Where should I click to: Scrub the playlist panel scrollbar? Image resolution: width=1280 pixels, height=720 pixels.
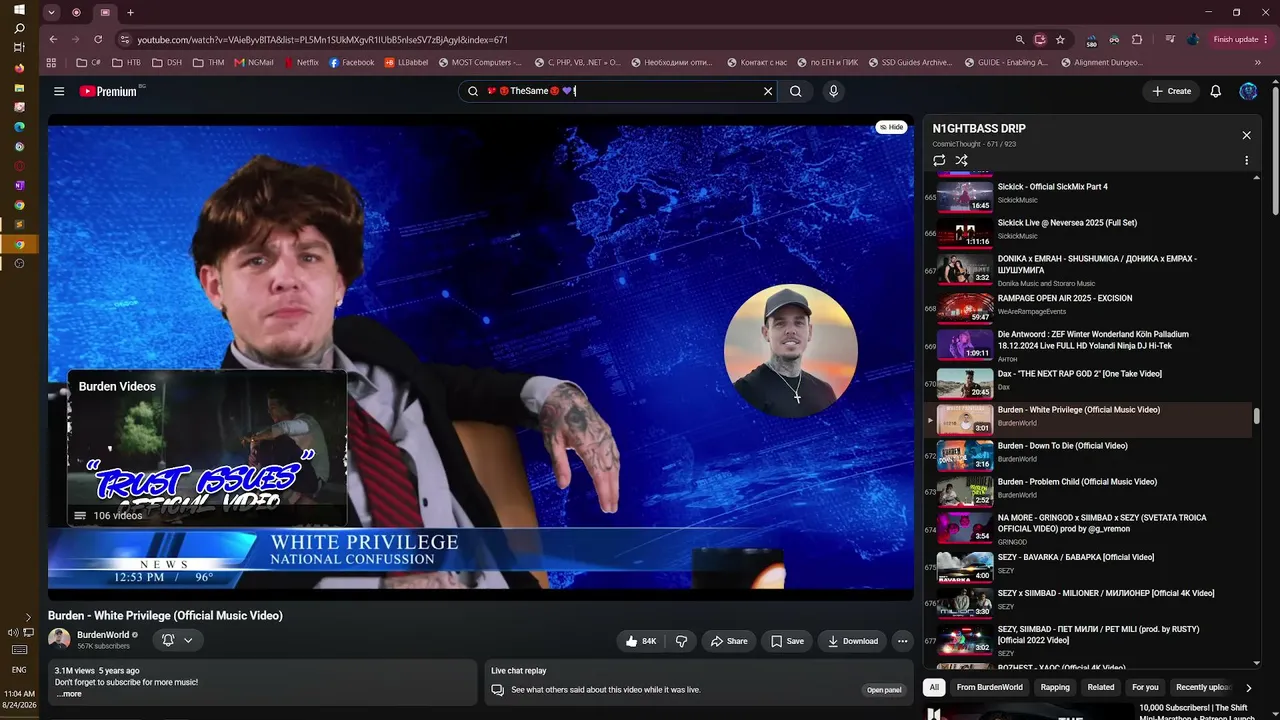click(1257, 415)
